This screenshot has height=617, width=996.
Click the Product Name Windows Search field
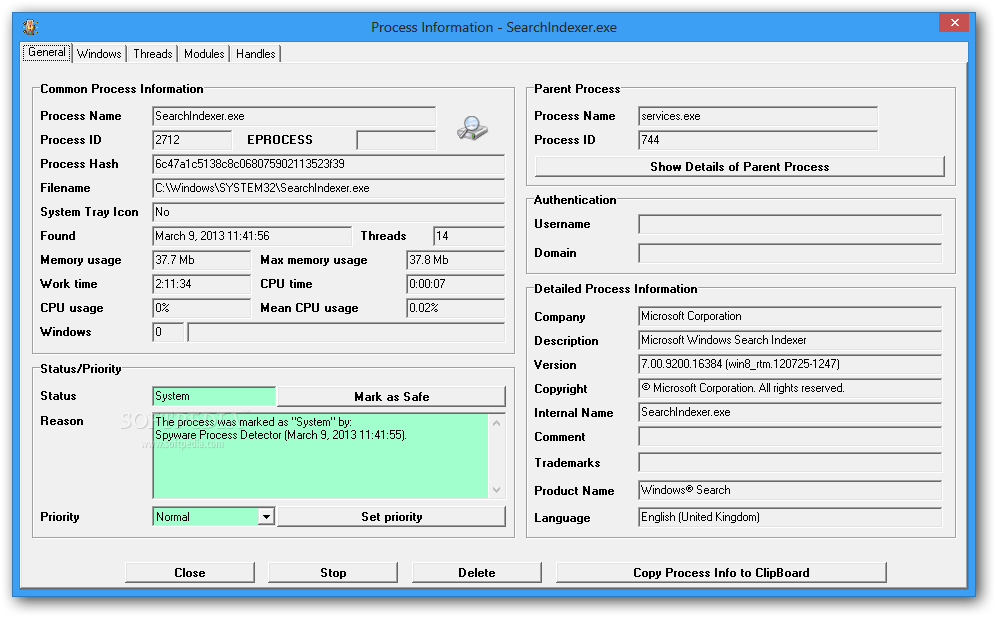point(790,490)
